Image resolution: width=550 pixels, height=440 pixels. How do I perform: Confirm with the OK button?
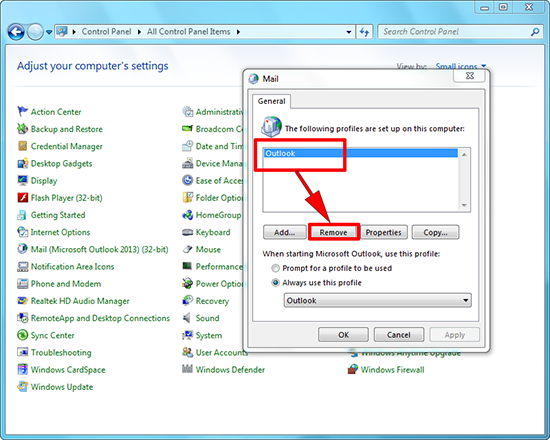(343, 335)
